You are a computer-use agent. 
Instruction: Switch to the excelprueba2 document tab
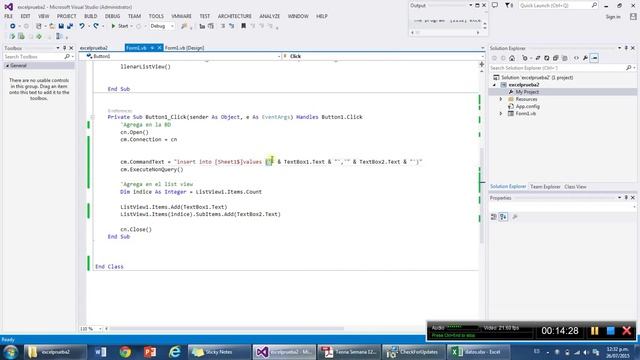[x=94, y=48]
